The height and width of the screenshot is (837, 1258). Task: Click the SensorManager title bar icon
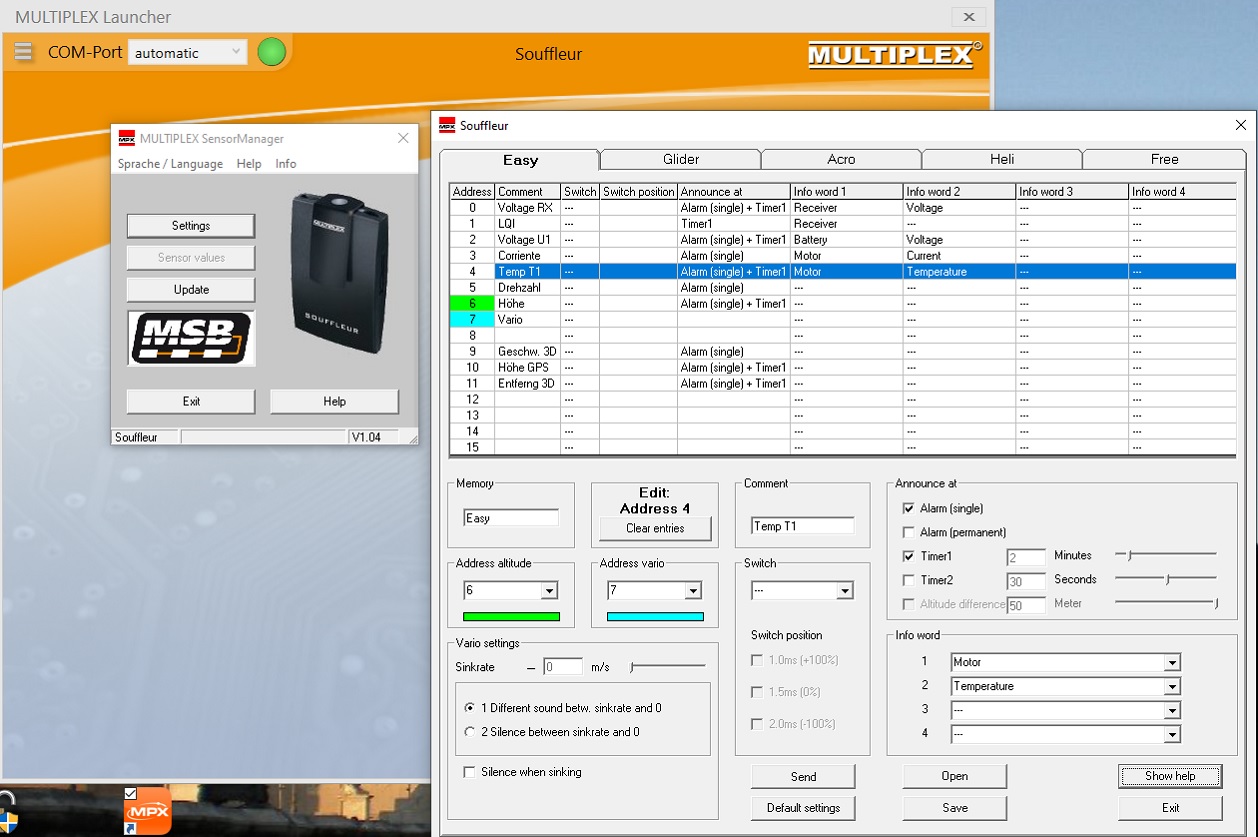(x=126, y=138)
